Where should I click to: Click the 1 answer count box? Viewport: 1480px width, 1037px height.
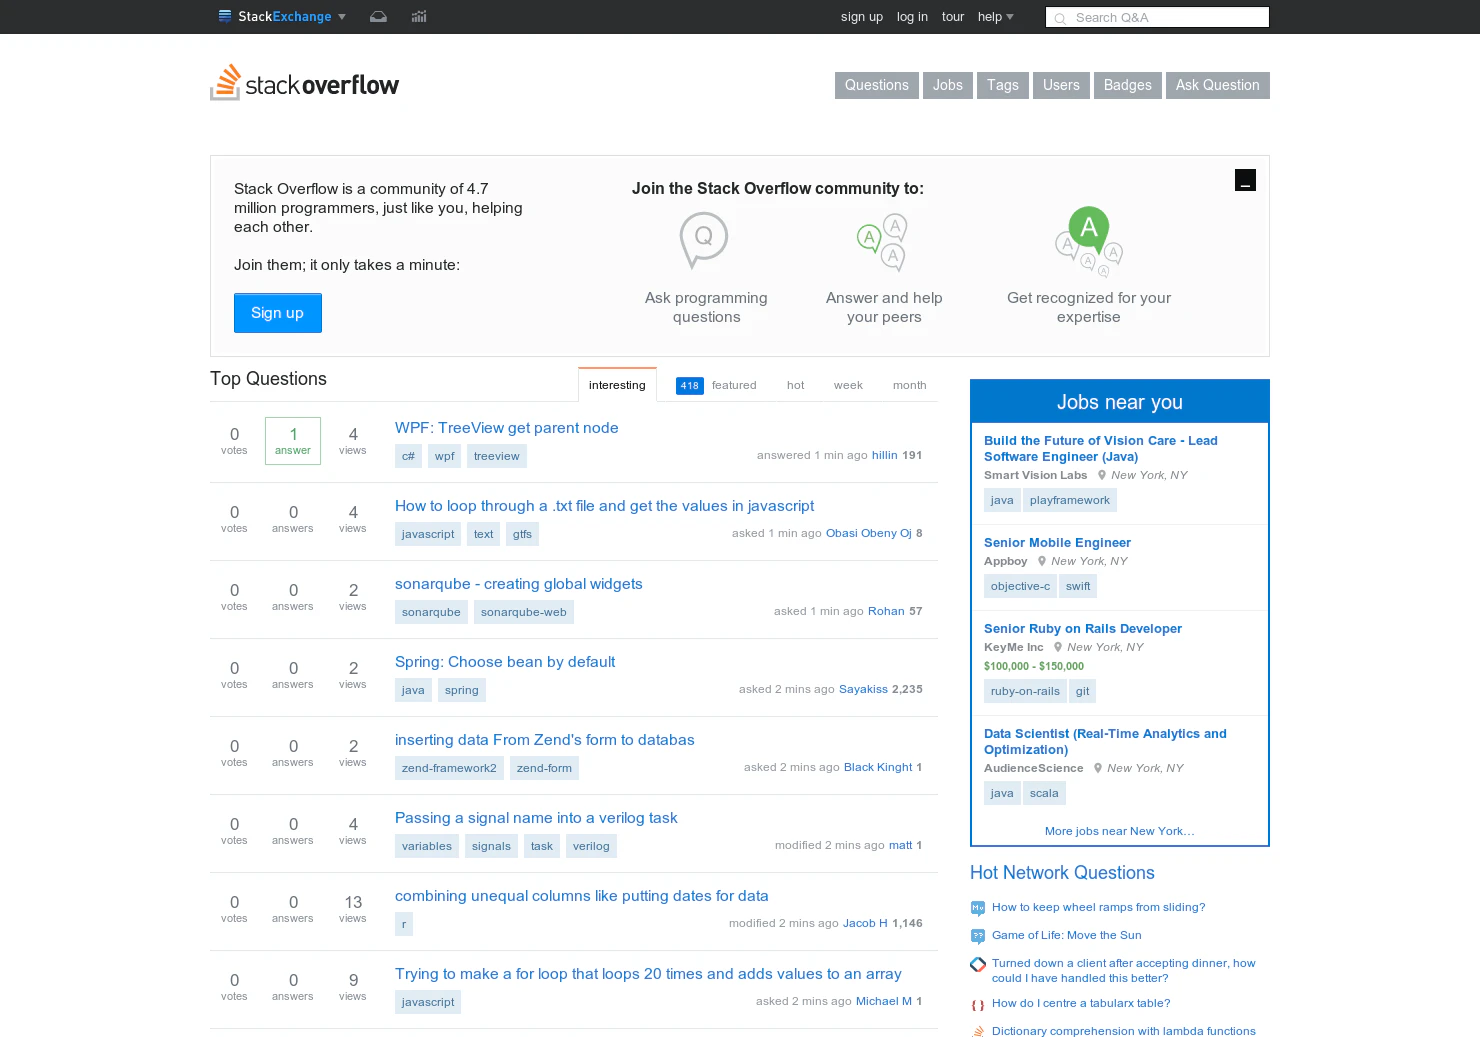click(x=293, y=441)
